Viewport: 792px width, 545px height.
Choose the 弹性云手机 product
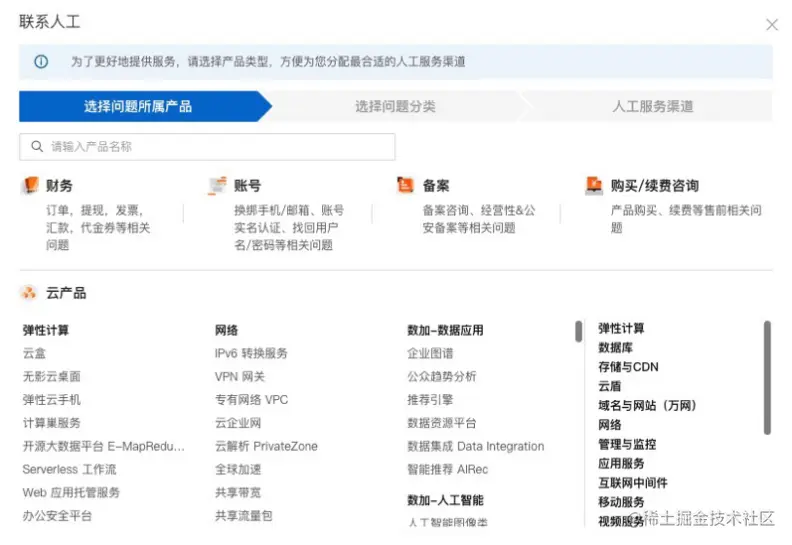(x=52, y=400)
